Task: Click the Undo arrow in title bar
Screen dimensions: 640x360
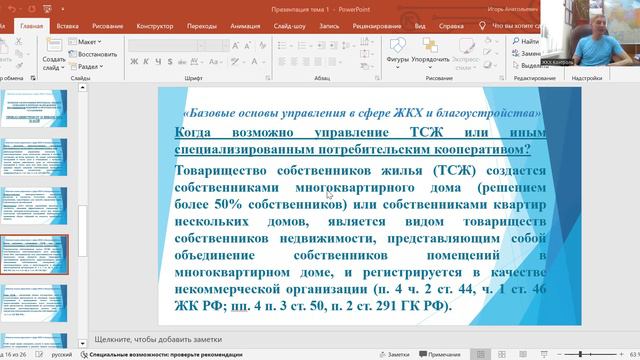Action: [x=12, y=9]
